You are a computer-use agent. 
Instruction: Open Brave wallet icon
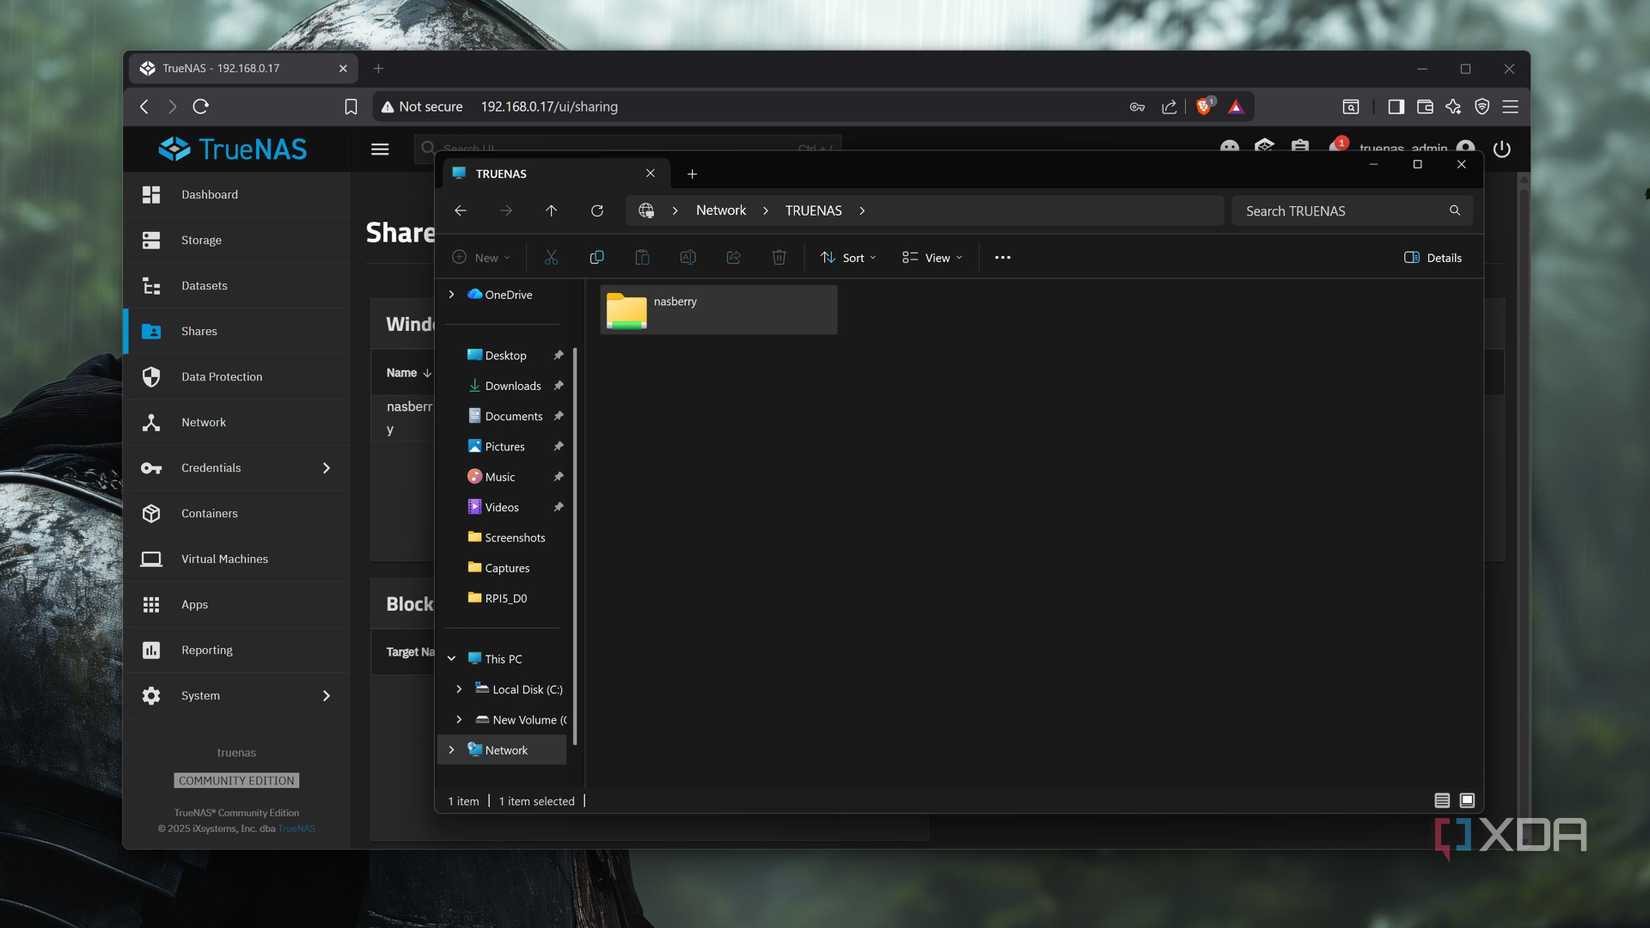pyautogui.click(x=1425, y=107)
